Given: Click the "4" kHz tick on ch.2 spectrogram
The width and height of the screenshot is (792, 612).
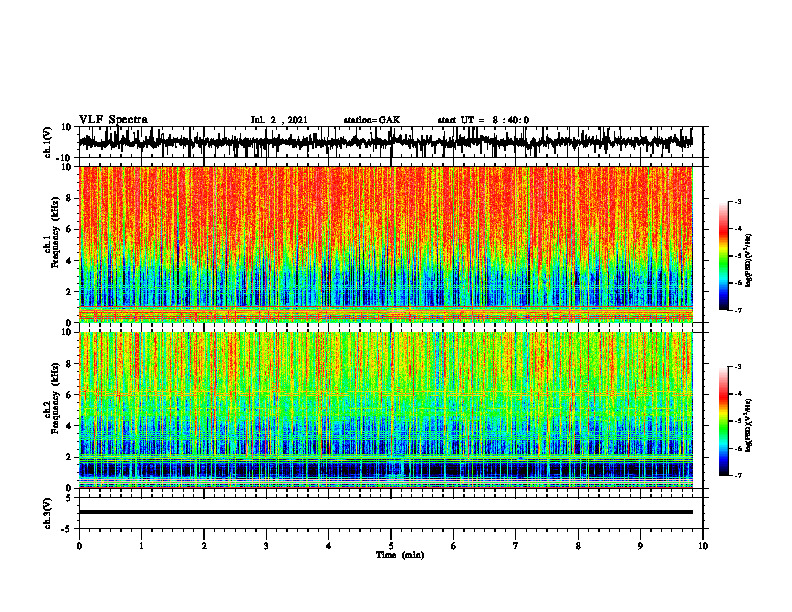Looking at the screenshot, I should 69,426.
